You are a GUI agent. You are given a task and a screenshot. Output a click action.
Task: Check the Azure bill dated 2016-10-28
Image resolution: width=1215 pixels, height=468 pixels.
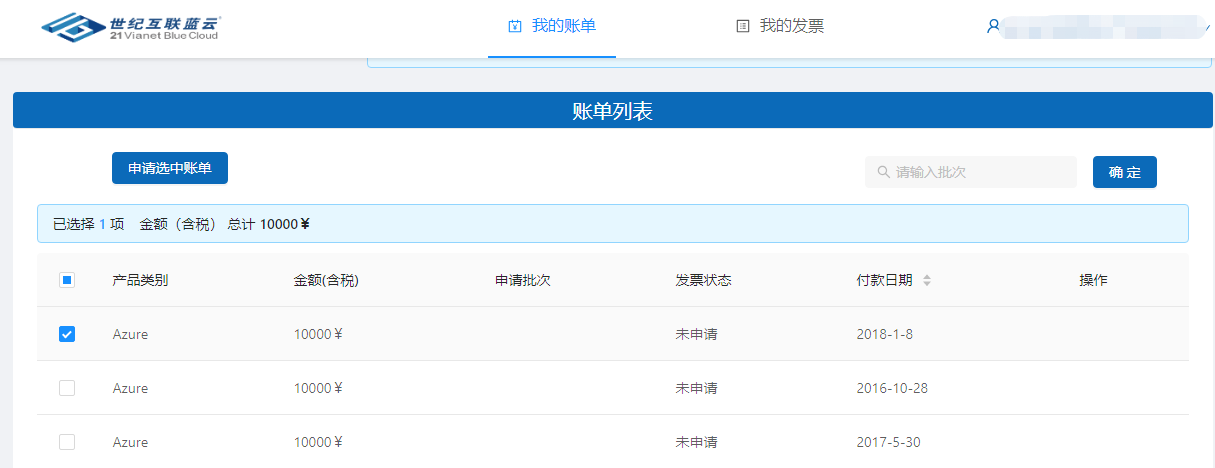pyautogui.click(x=67, y=388)
